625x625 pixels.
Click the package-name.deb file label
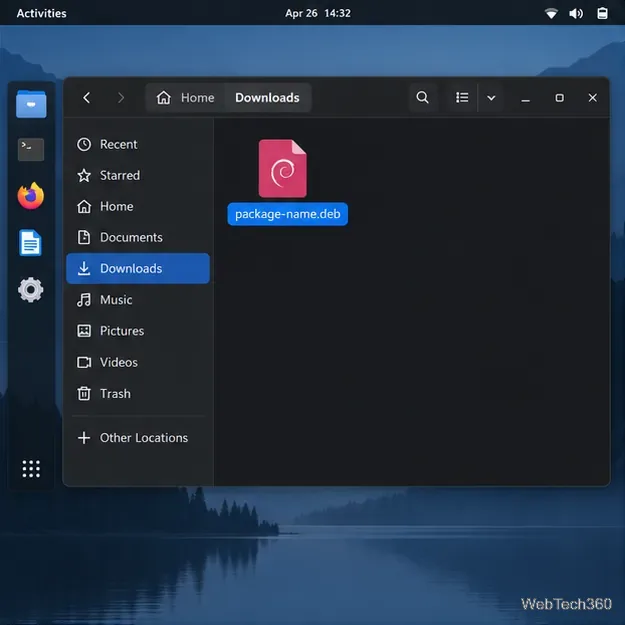(x=287, y=214)
